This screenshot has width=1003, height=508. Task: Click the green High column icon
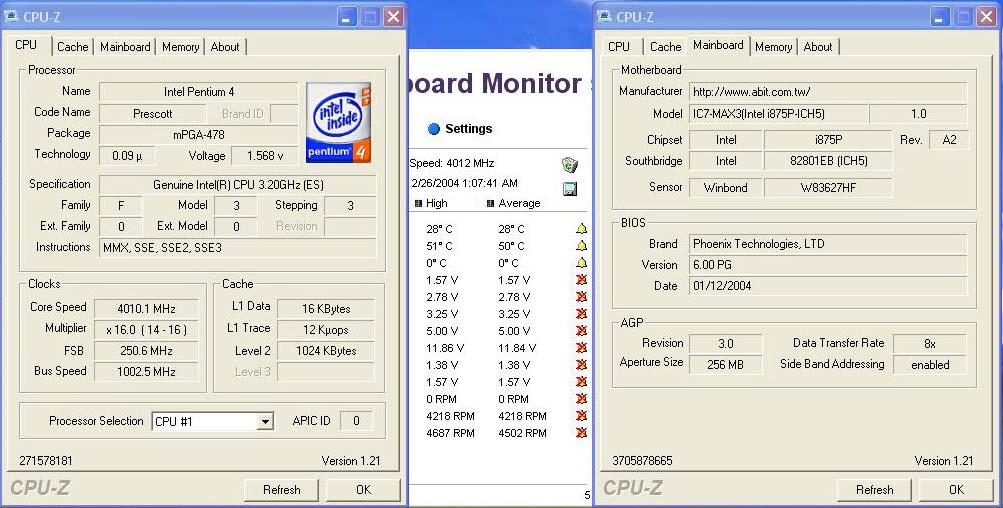click(418, 203)
